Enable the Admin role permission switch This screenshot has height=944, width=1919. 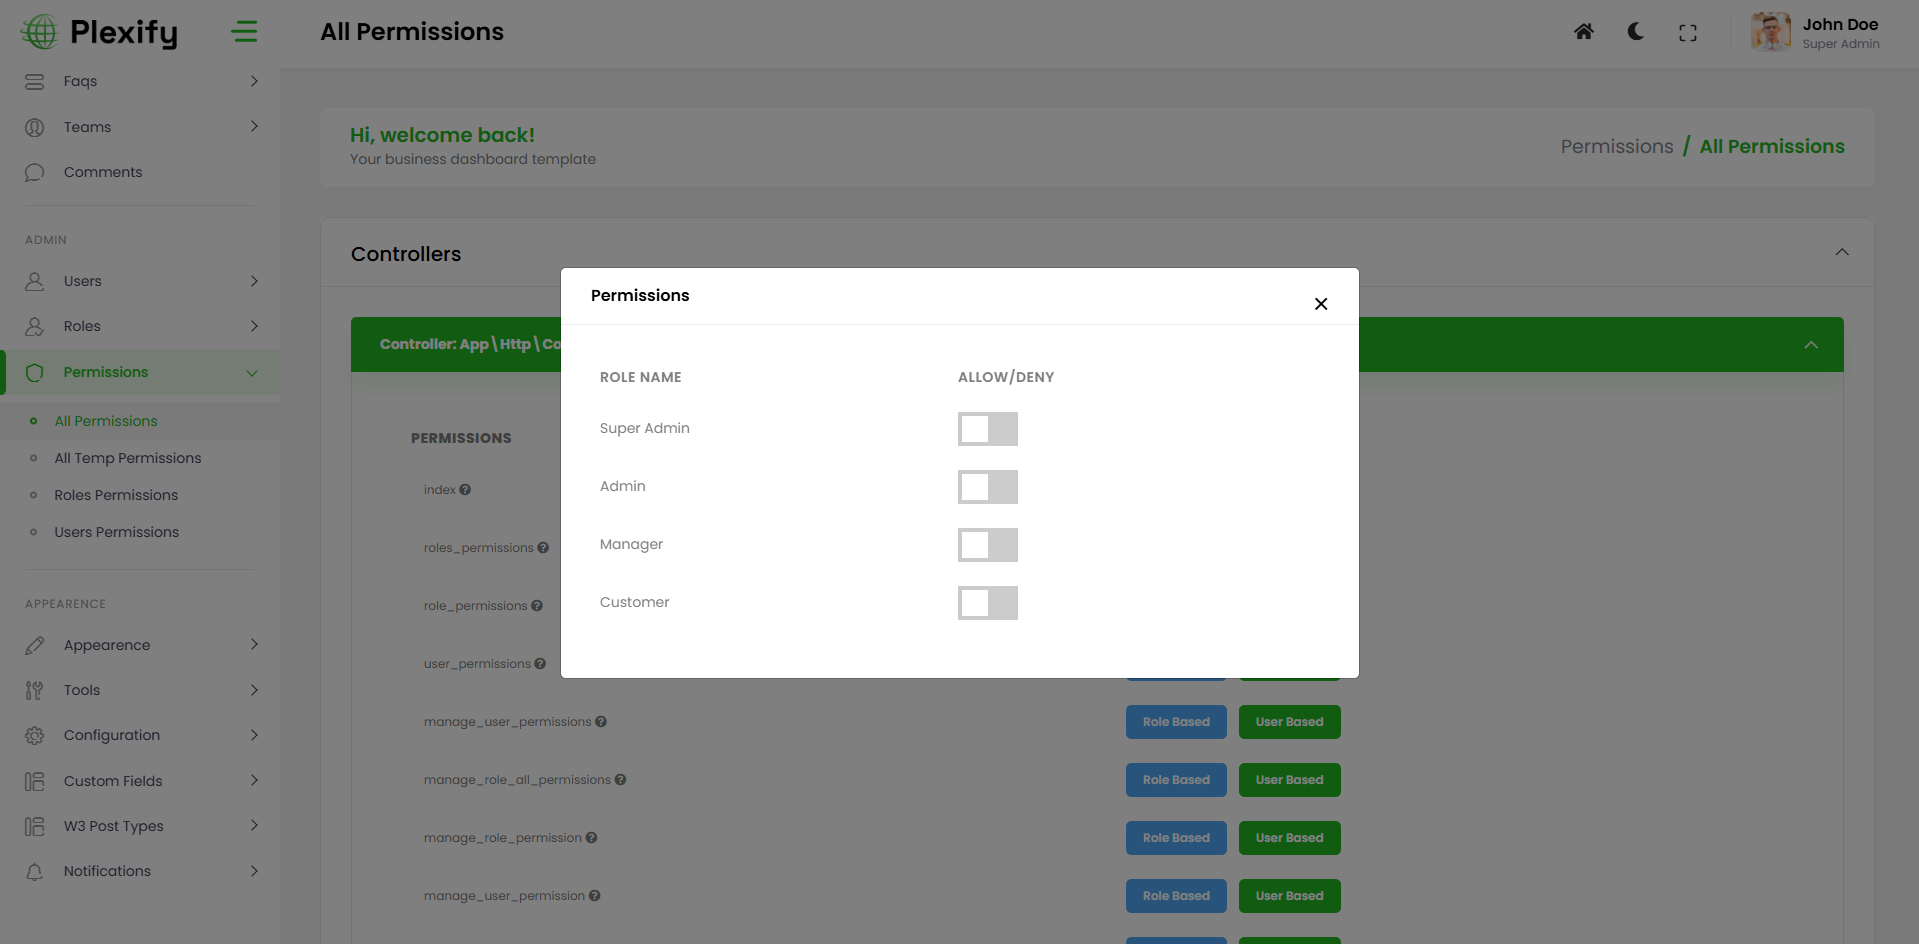coord(987,487)
